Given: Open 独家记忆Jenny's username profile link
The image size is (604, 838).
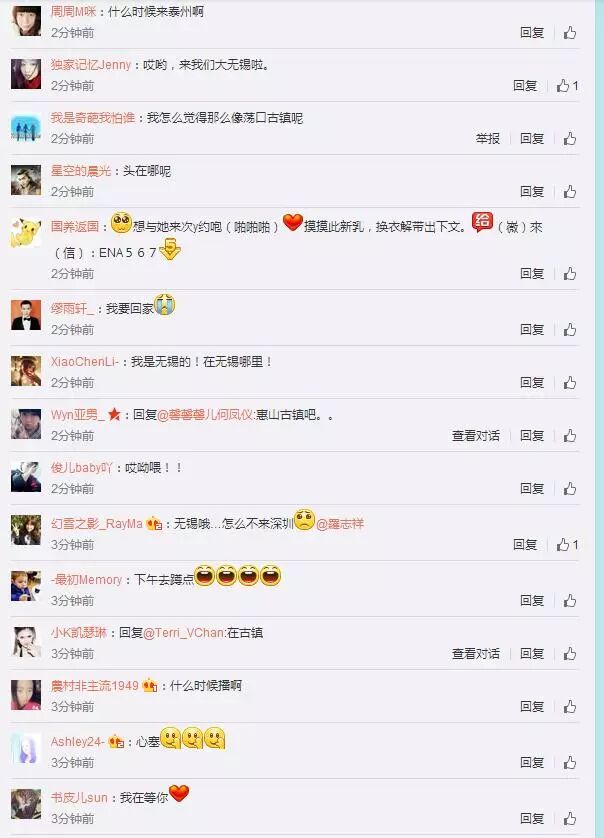Looking at the screenshot, I should click(x=91, y=65).
